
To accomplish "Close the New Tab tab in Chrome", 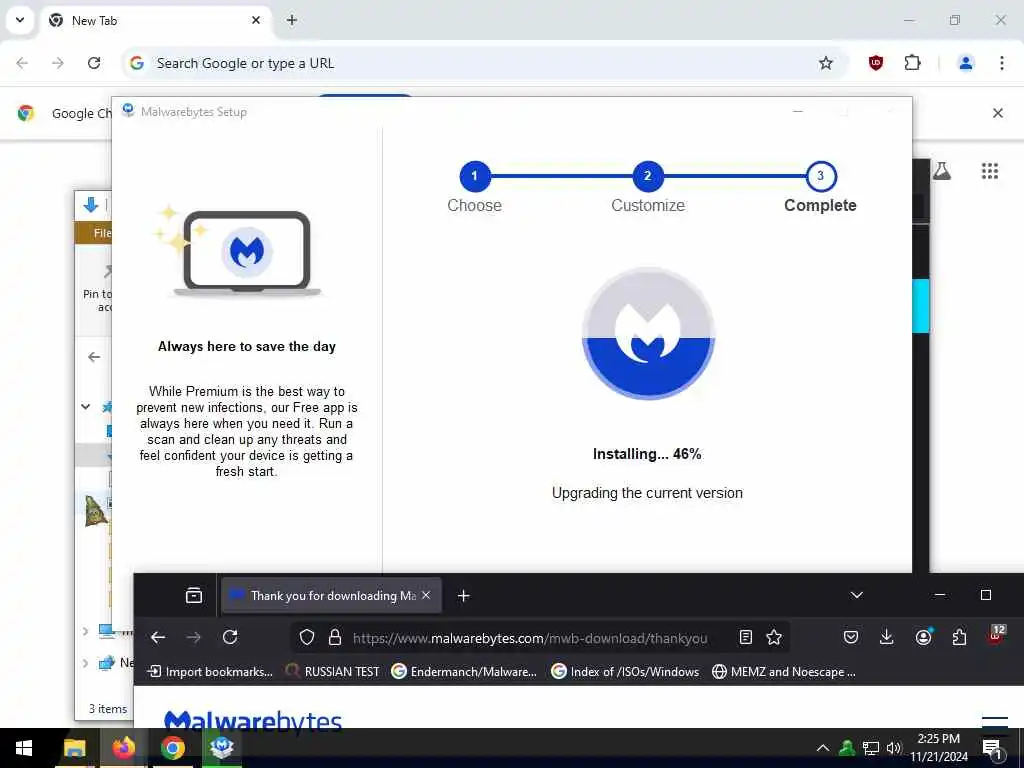I will point(256,20).
